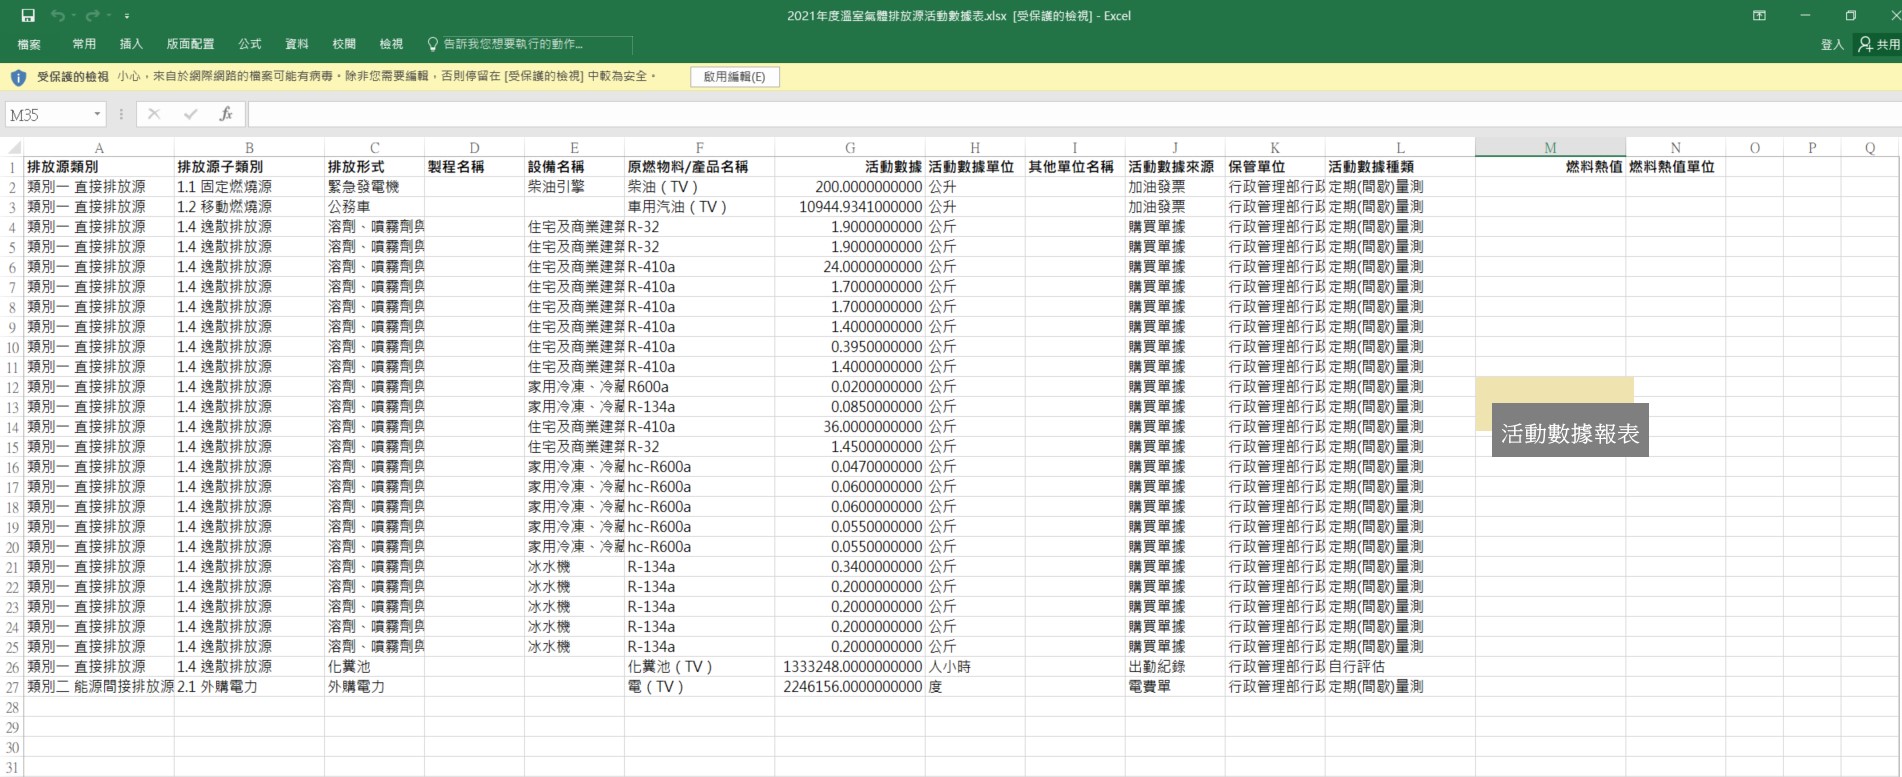Open the 檔案 menu tab
This screenshot has height=777, width=1902.
click(x=29, y=44)
